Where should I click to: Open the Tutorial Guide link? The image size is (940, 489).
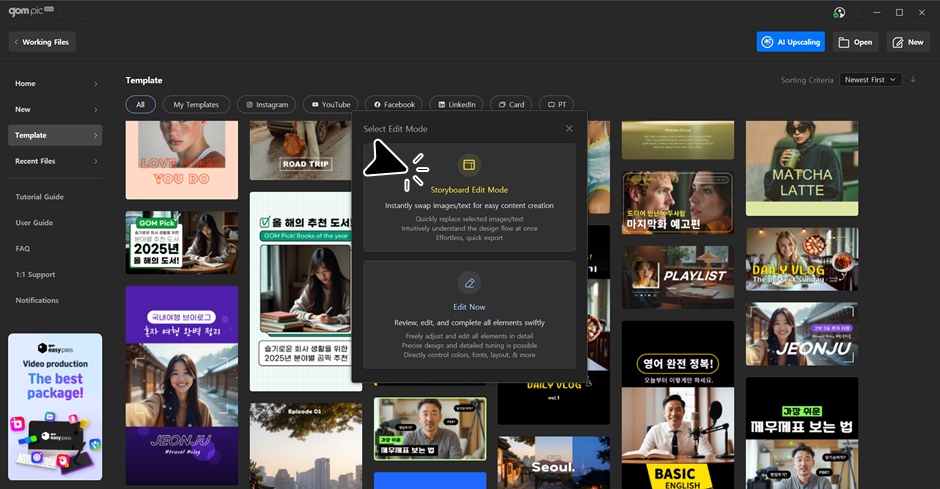(x=40, y=197)
